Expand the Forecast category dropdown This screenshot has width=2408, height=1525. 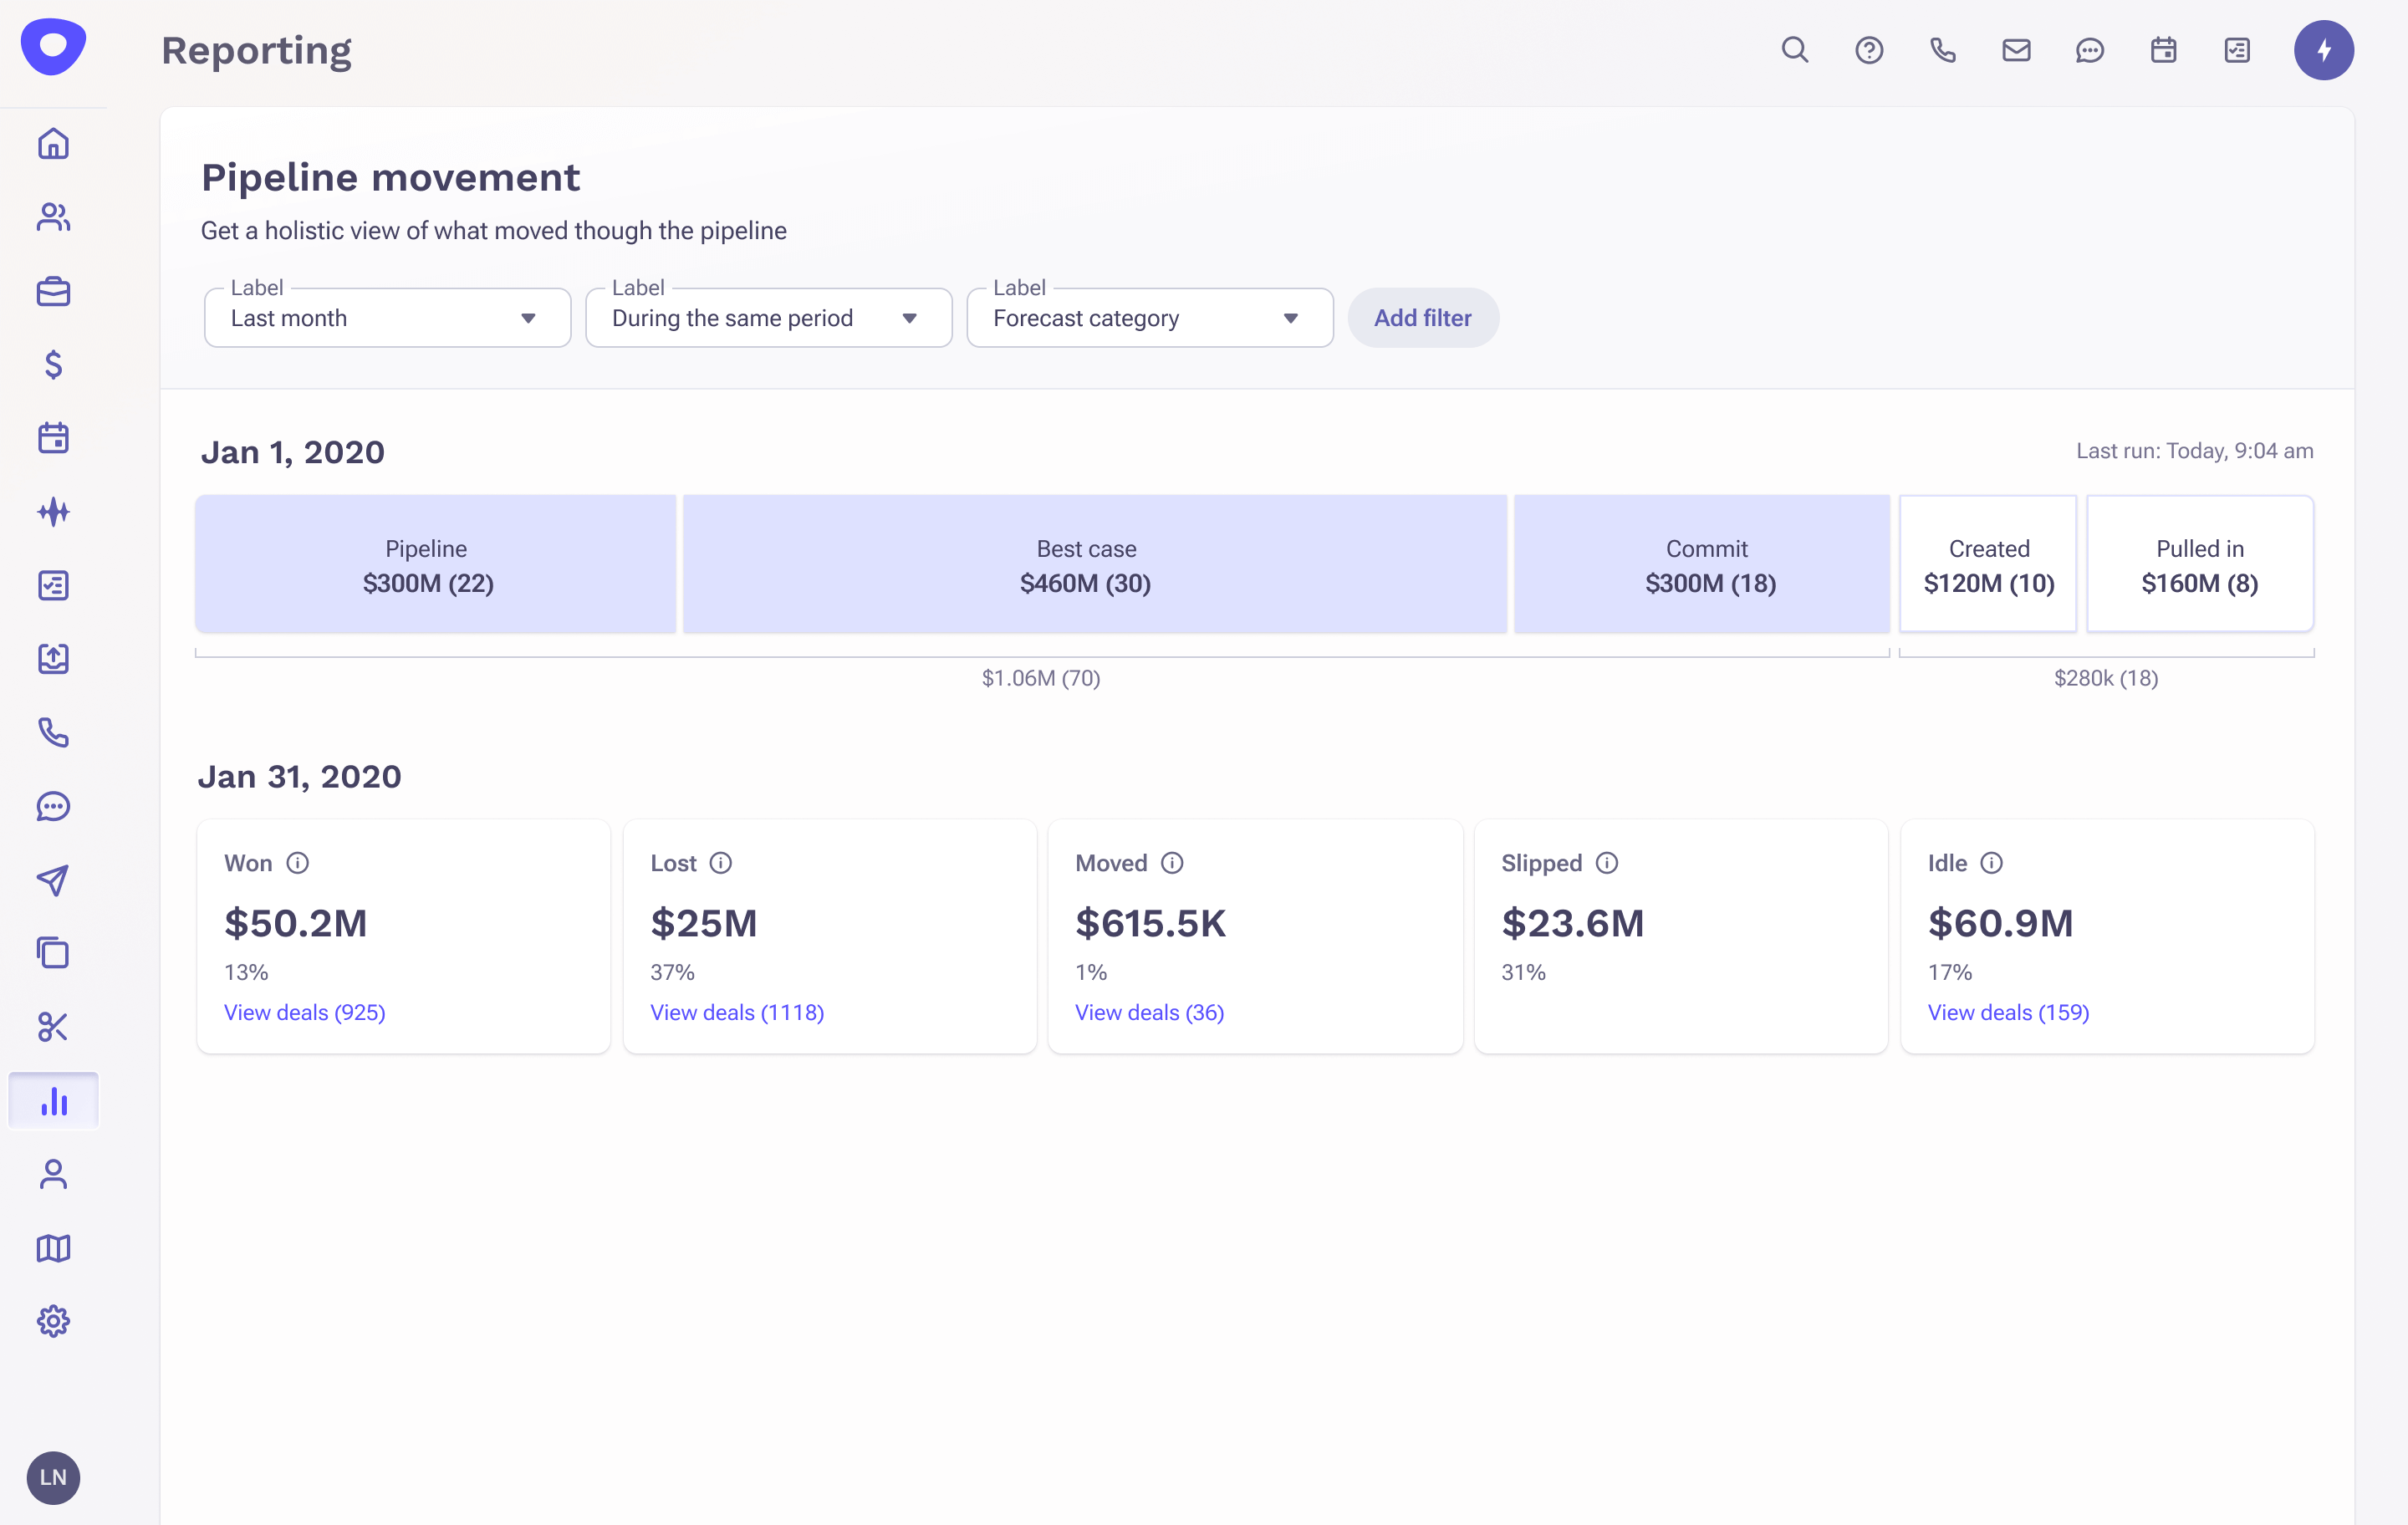pyautogui.click(x=1149, y=318)
